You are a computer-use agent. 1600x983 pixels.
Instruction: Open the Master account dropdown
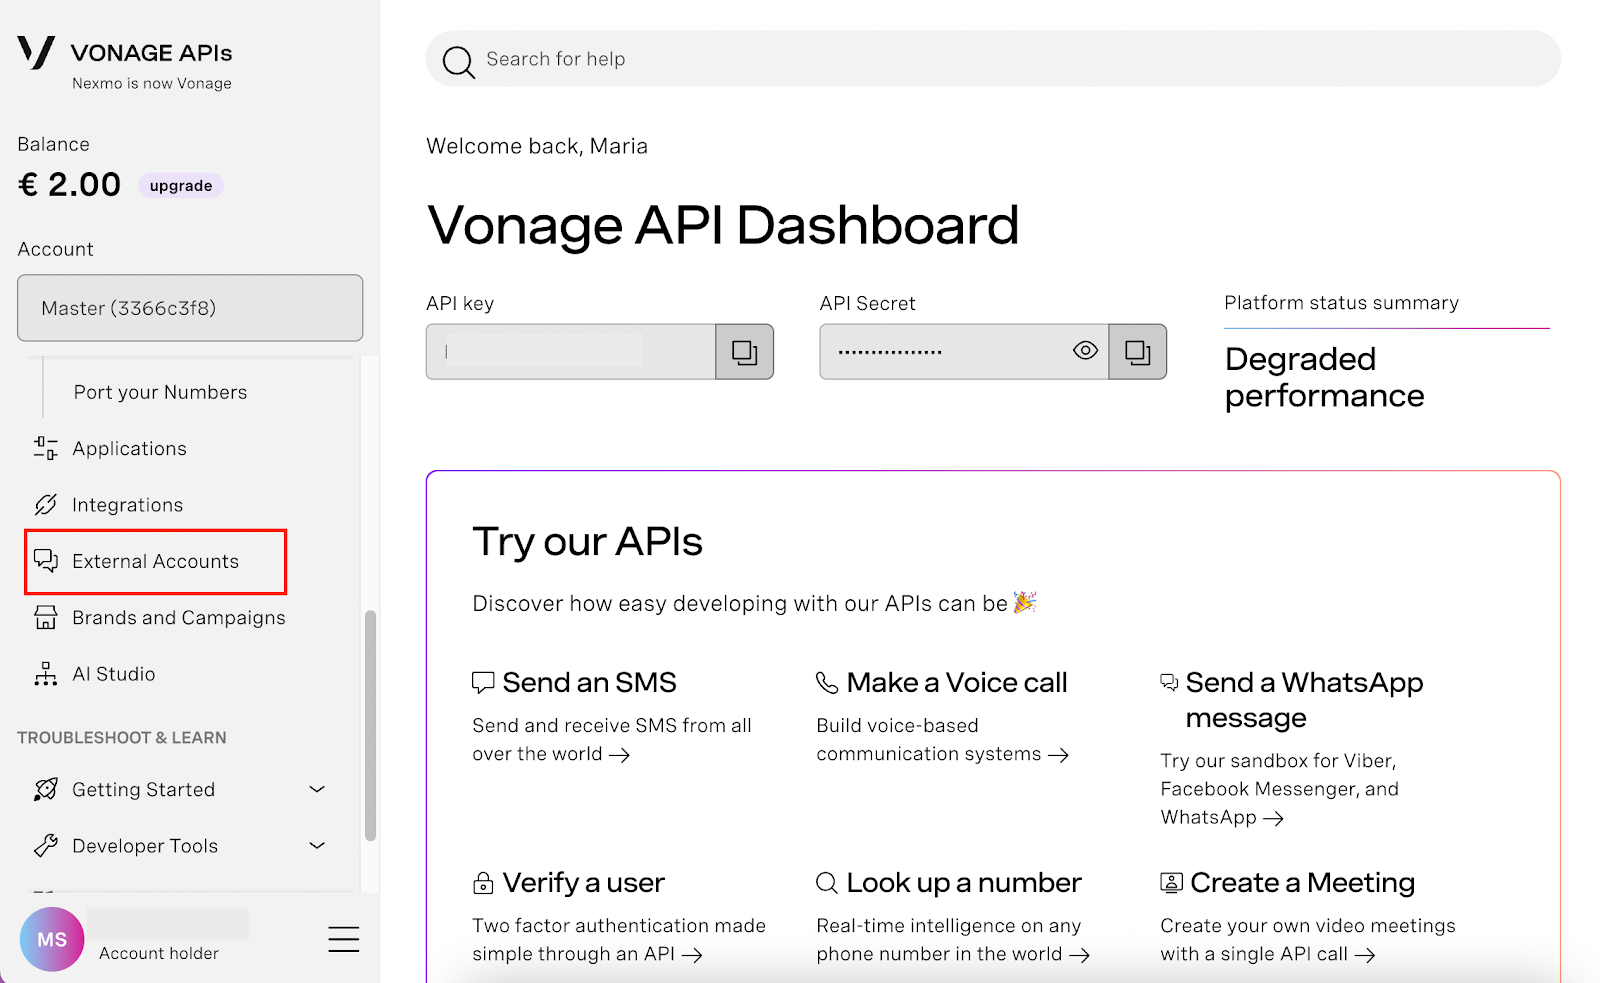click(190, 308)
